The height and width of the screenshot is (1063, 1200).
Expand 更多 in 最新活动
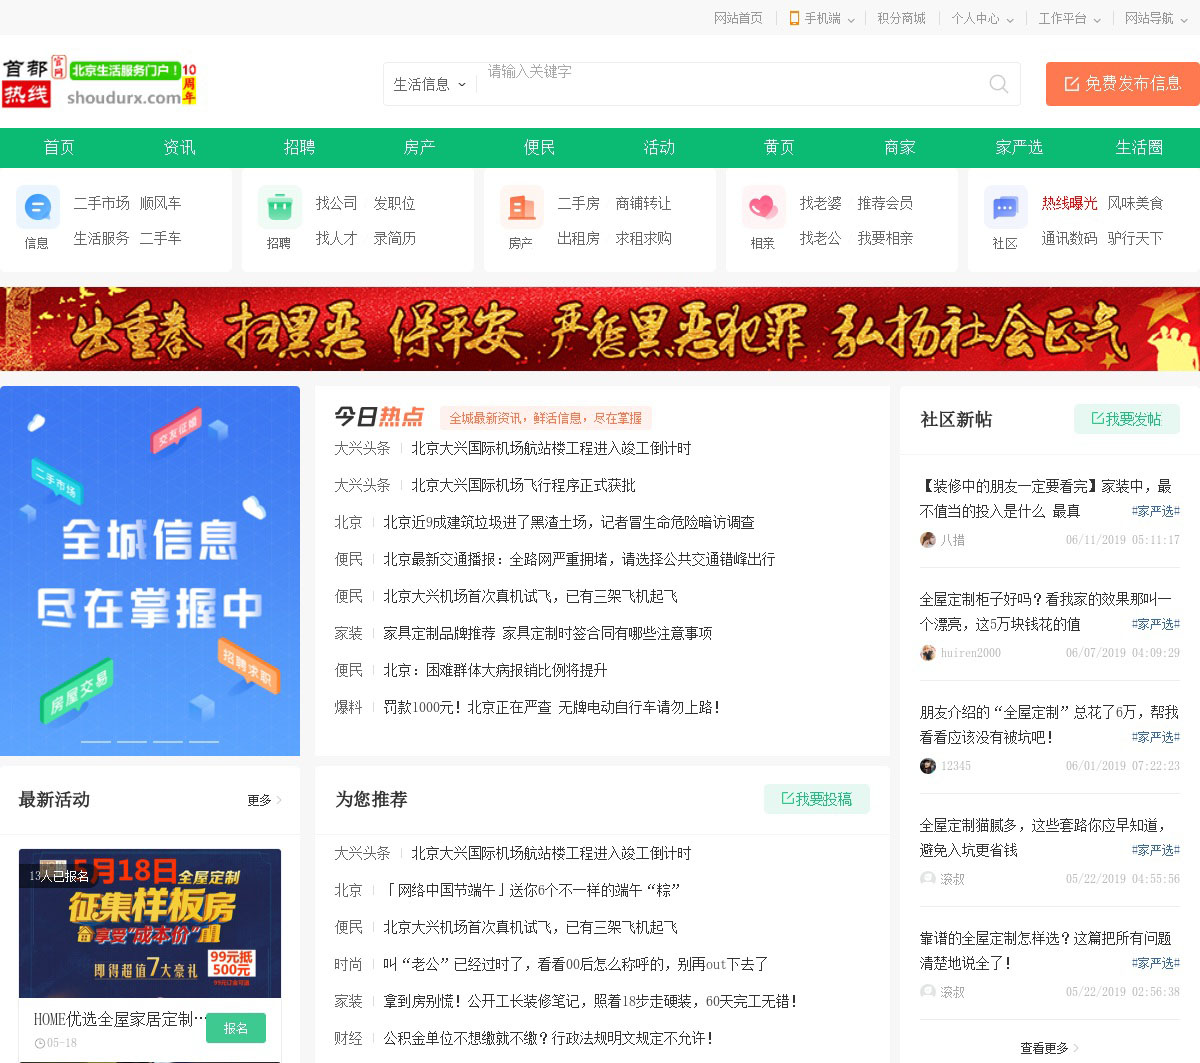[x=265, y=800]
